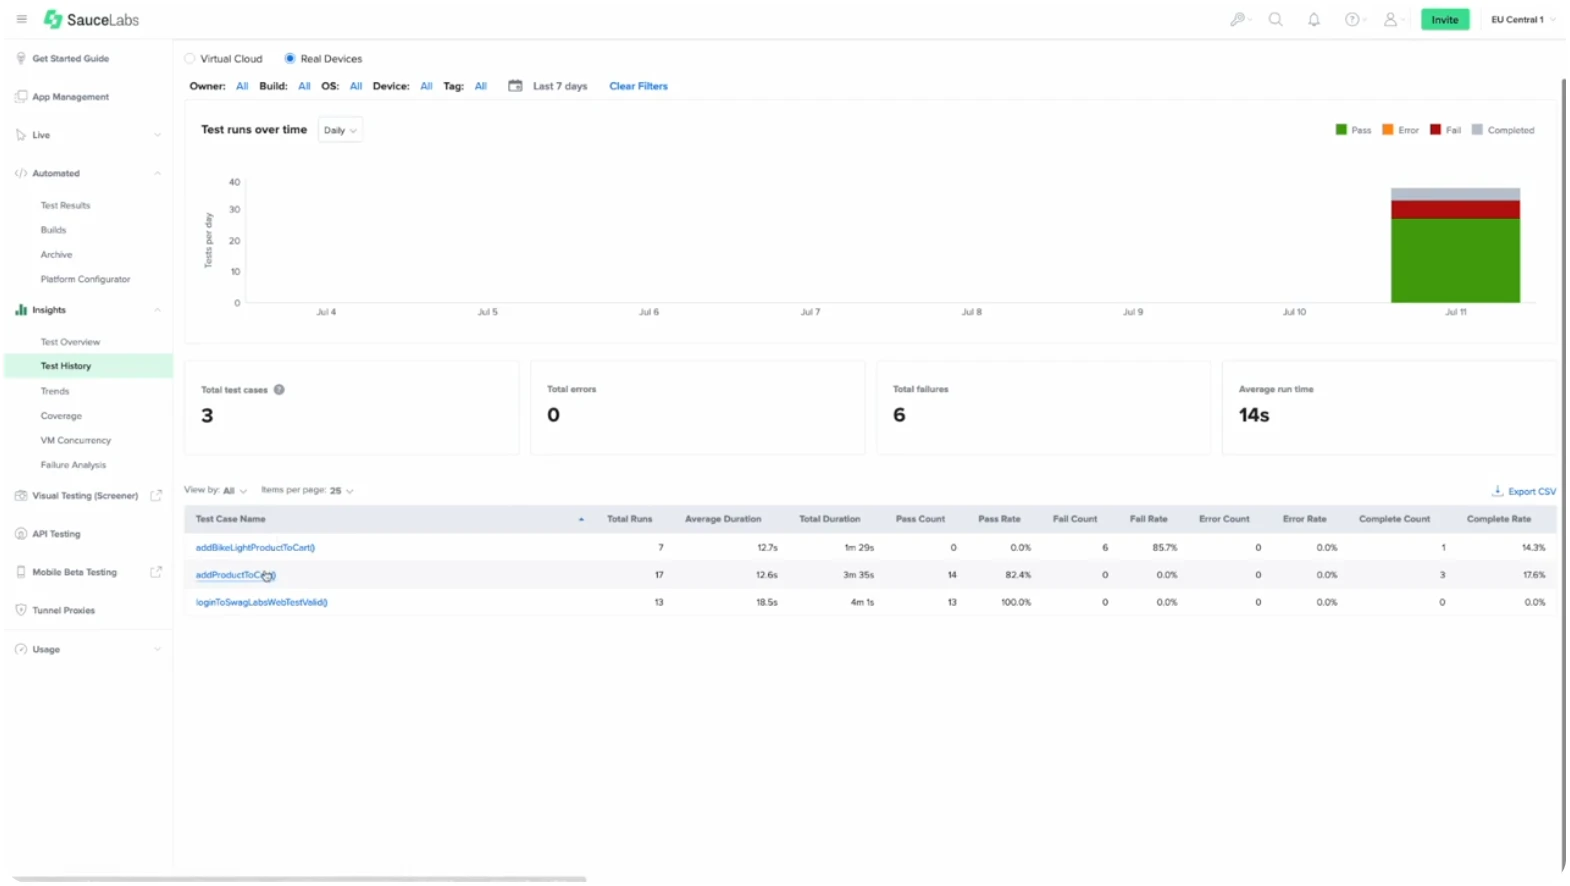This screenshot has height=886, width=1570.
Task: Click the SauceLabs logo
Action: 91,19
